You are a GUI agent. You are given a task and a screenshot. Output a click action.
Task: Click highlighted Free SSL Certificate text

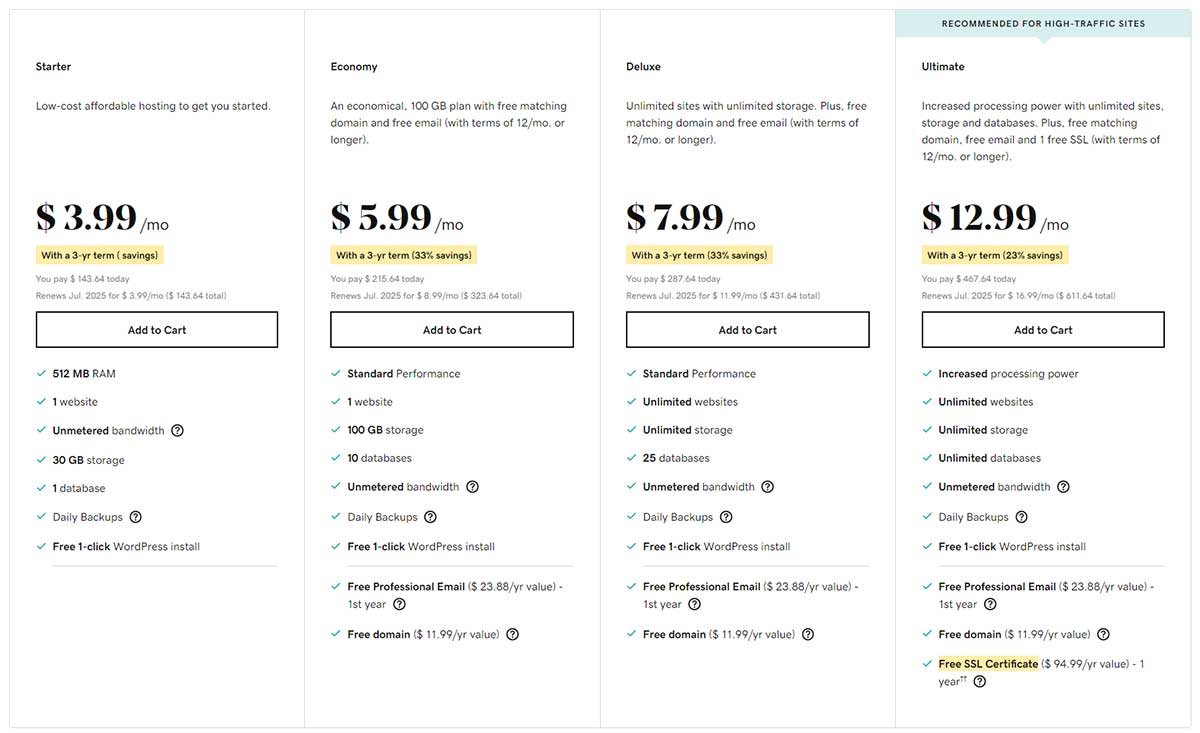[988, 664]
